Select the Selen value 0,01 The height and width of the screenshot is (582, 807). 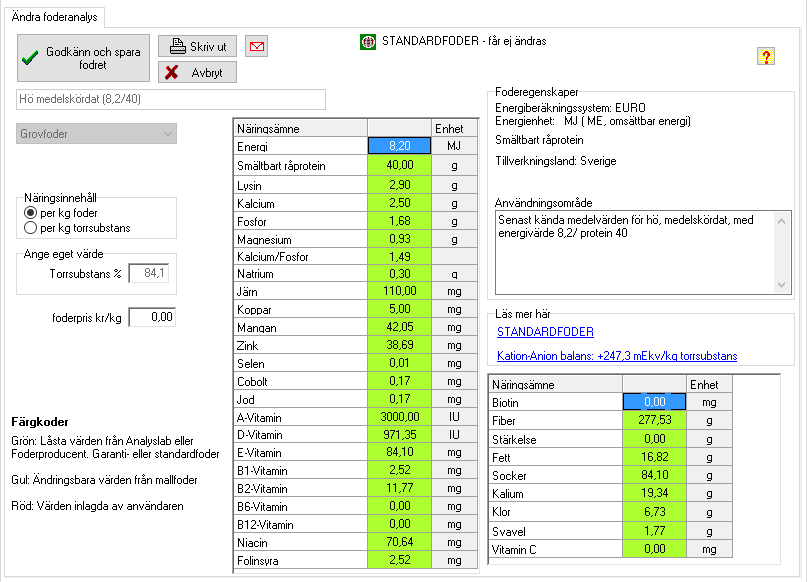tap(399, 363)
